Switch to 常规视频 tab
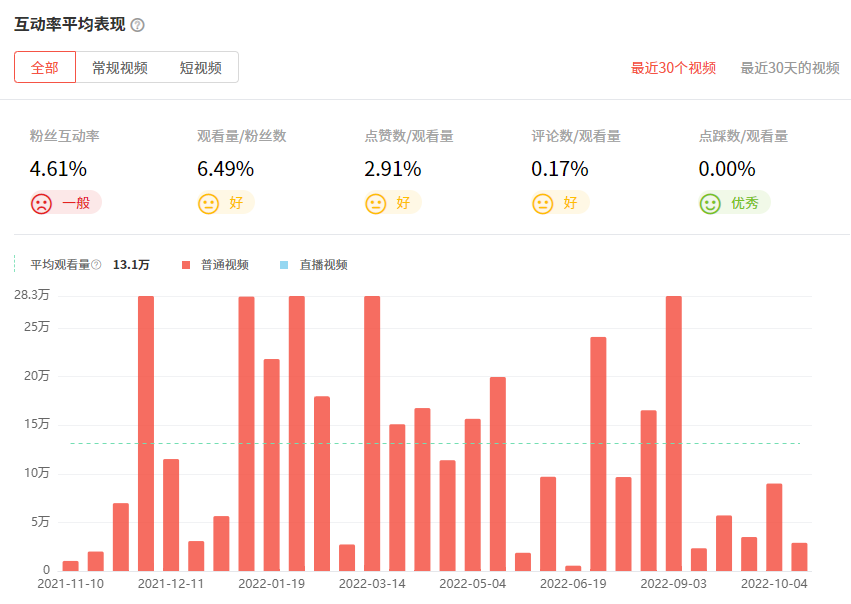The width and height of the screenshot is (851, 604). [x=120, y=68]
